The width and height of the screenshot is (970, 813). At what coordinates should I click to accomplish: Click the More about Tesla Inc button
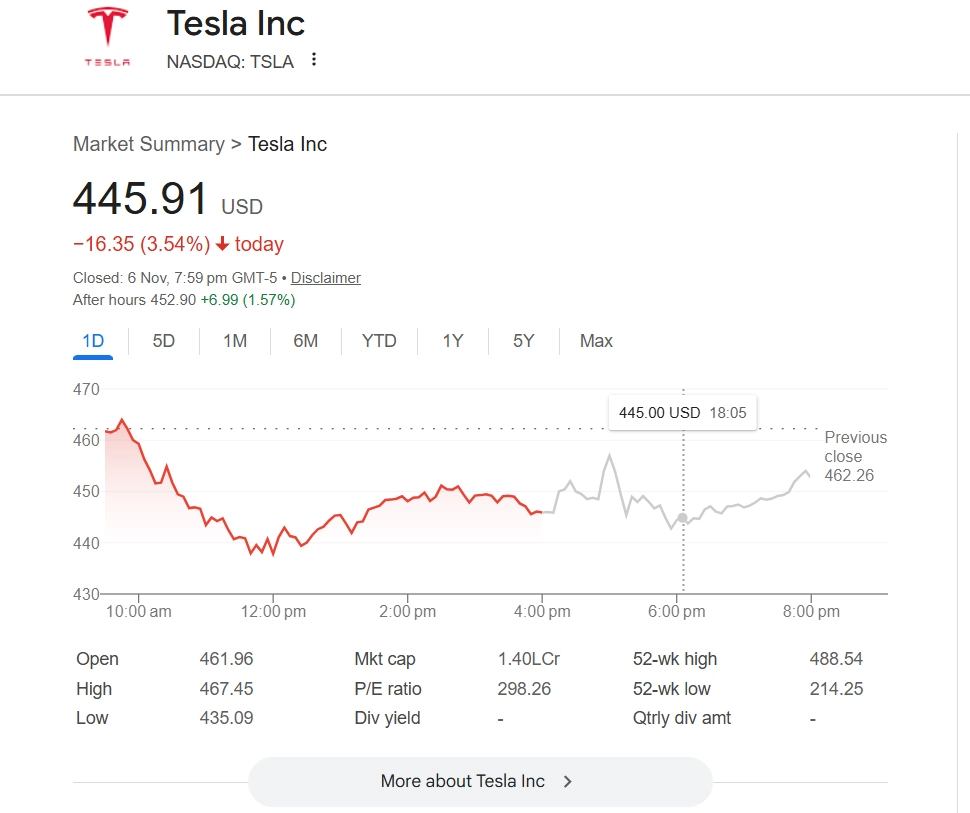pos(480,782)
